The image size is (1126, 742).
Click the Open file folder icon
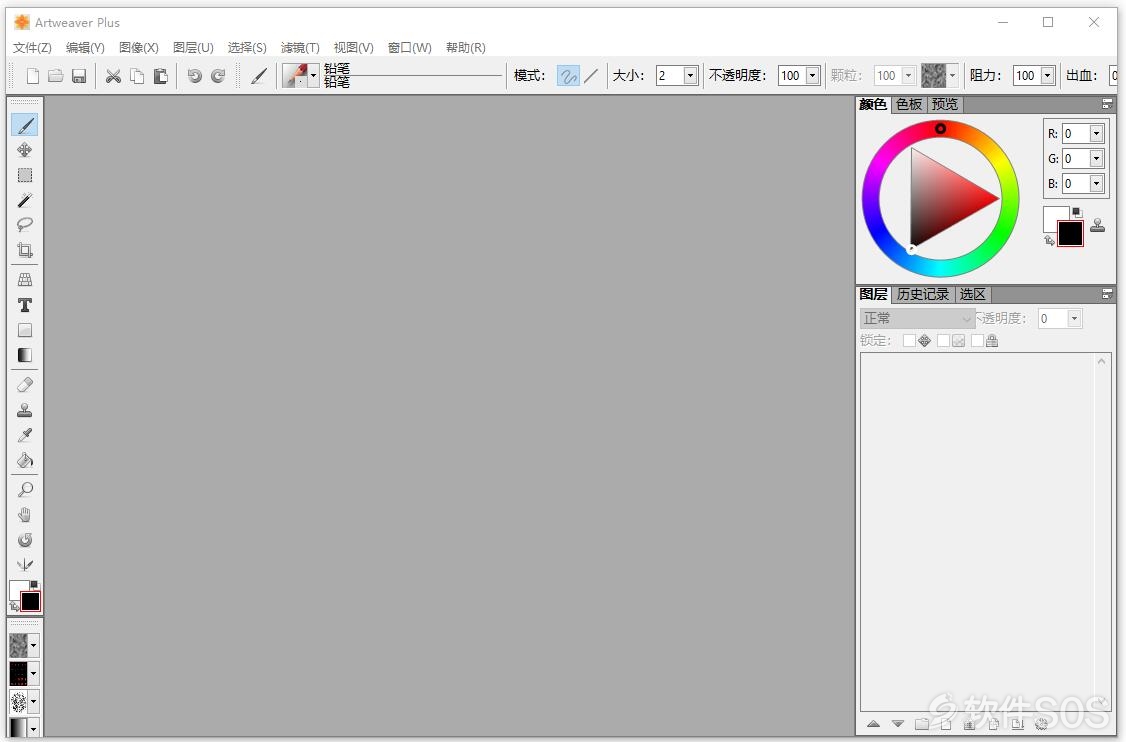[x=56, y=76]
